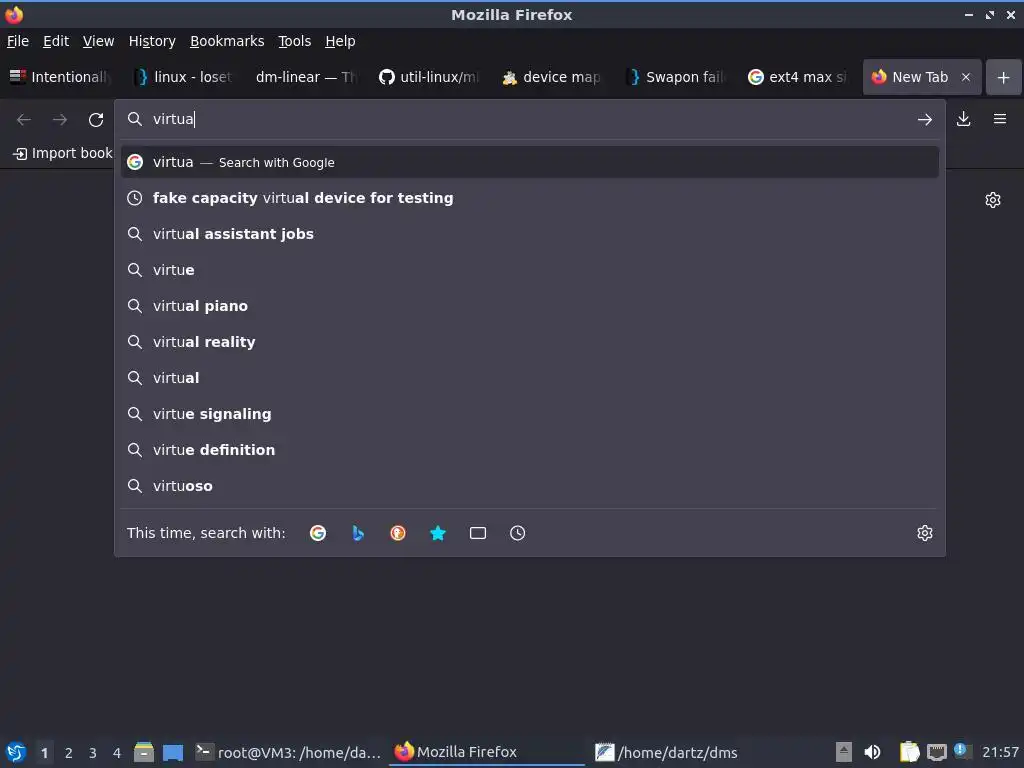Screen dimensions: 1024x768
Task: Select 'virtua — Search with Google' suggestion
Action: click(x=530, y=162)
